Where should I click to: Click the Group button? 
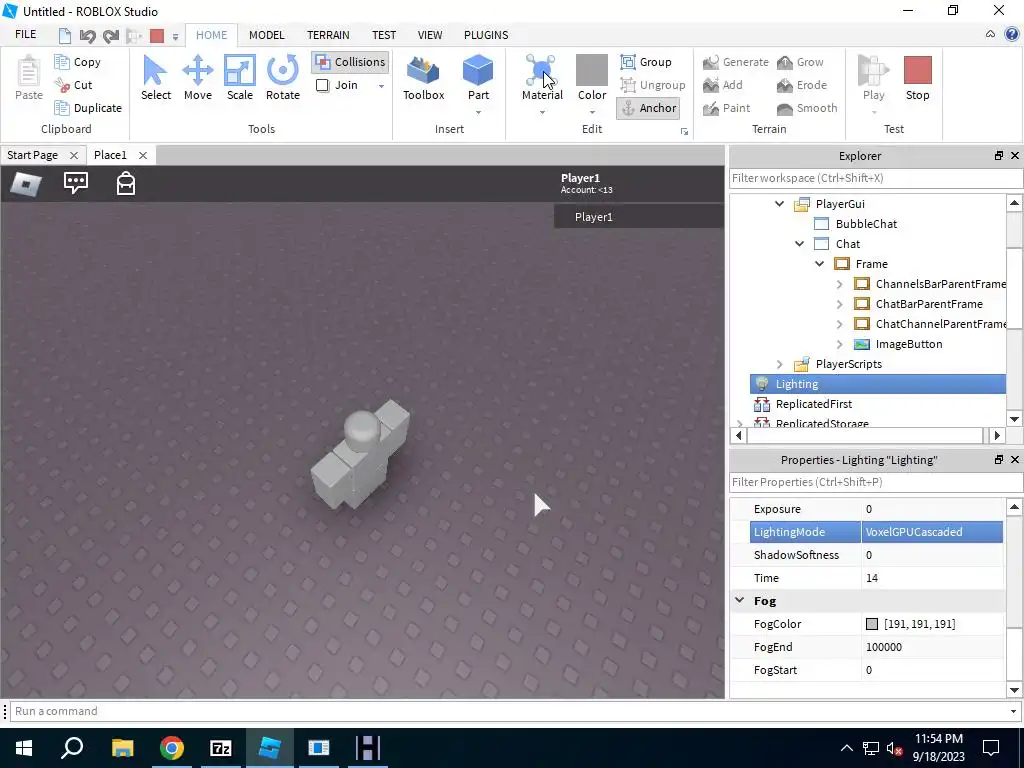646,62
